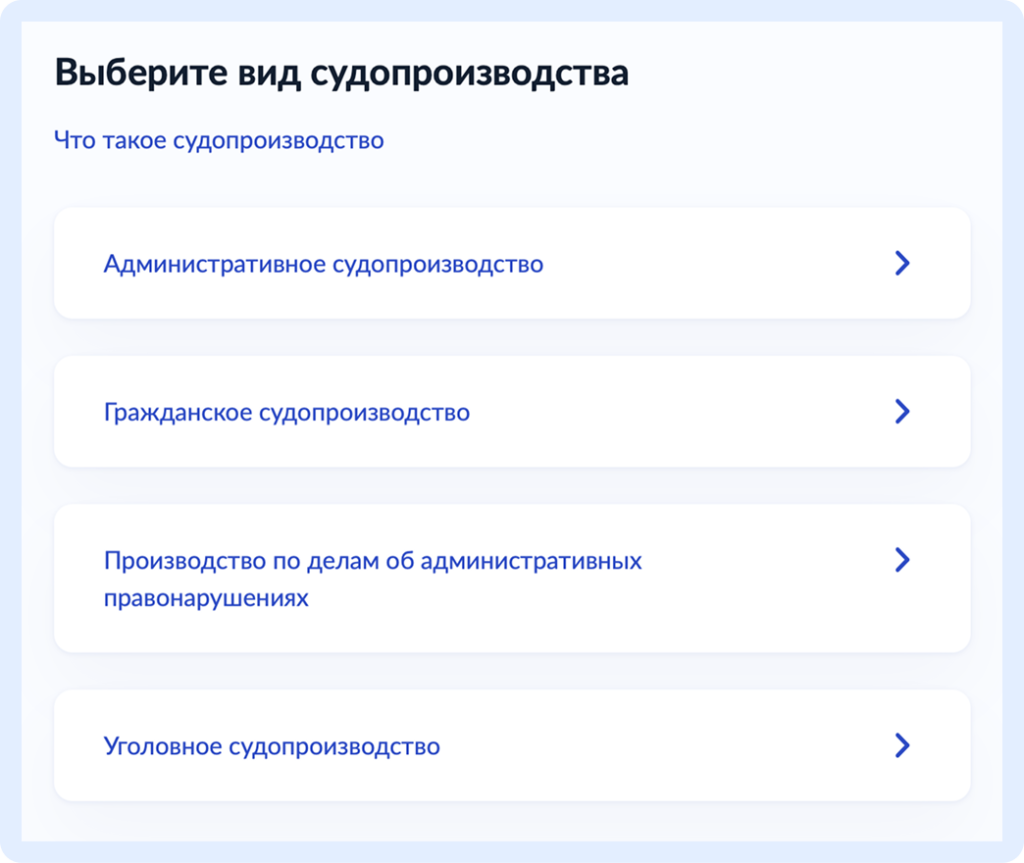Click the 'Уголовное судопроизводство' text label
This screenshot has height=863, width=1024.
pos(271,747)
